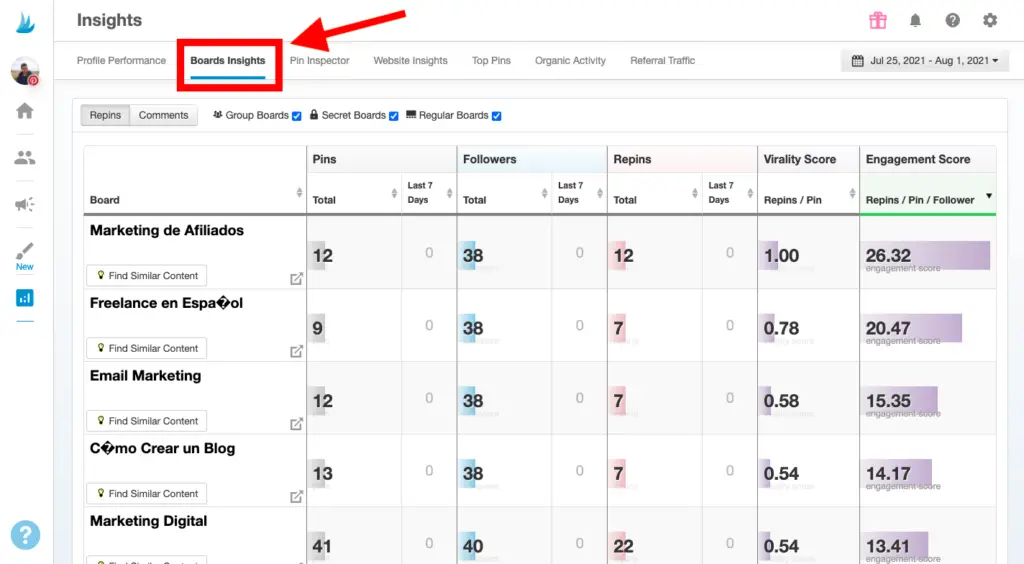
Task: Uncheck the Group Boards checkbox
Action: pos(297,116)
